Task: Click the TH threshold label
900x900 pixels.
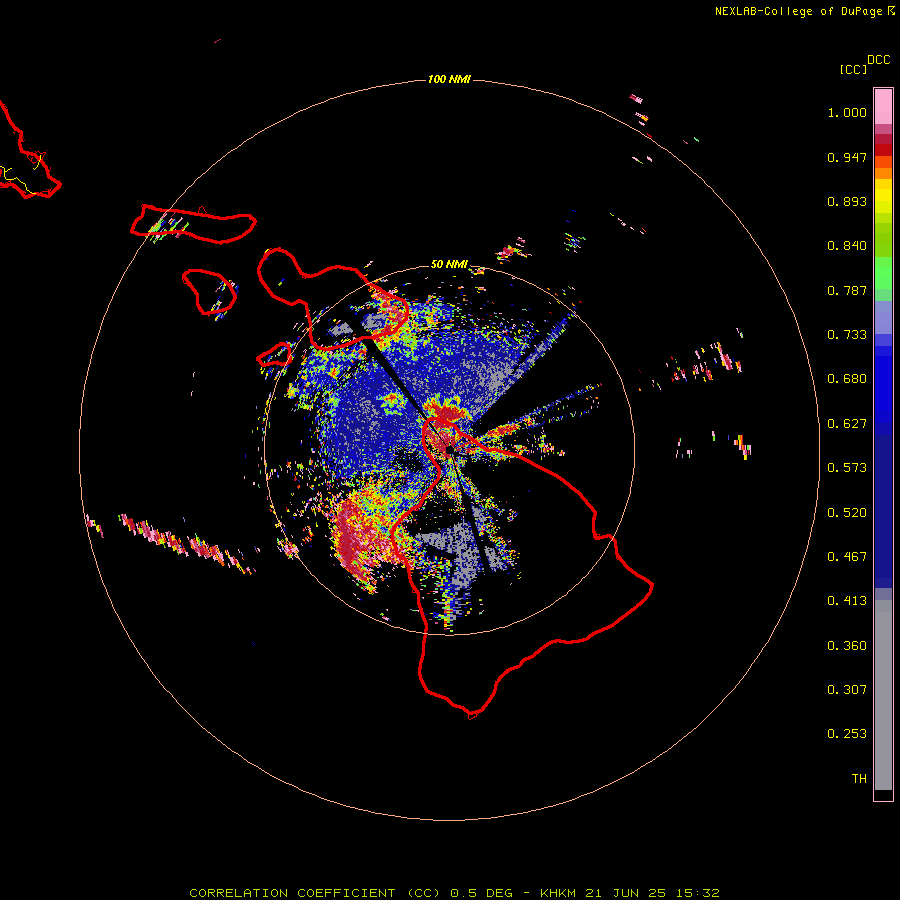Action: coord(859,779)
